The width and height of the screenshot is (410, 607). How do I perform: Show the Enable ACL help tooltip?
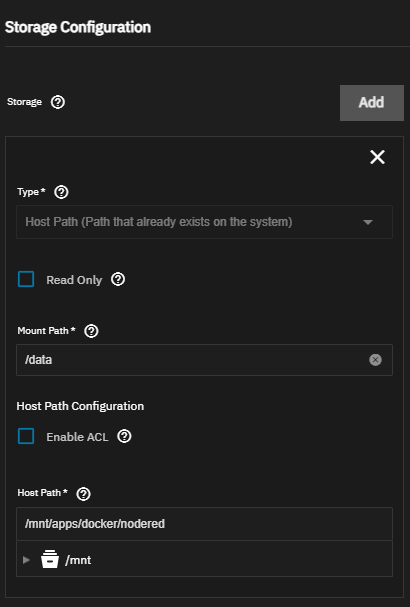pos(124,436)
